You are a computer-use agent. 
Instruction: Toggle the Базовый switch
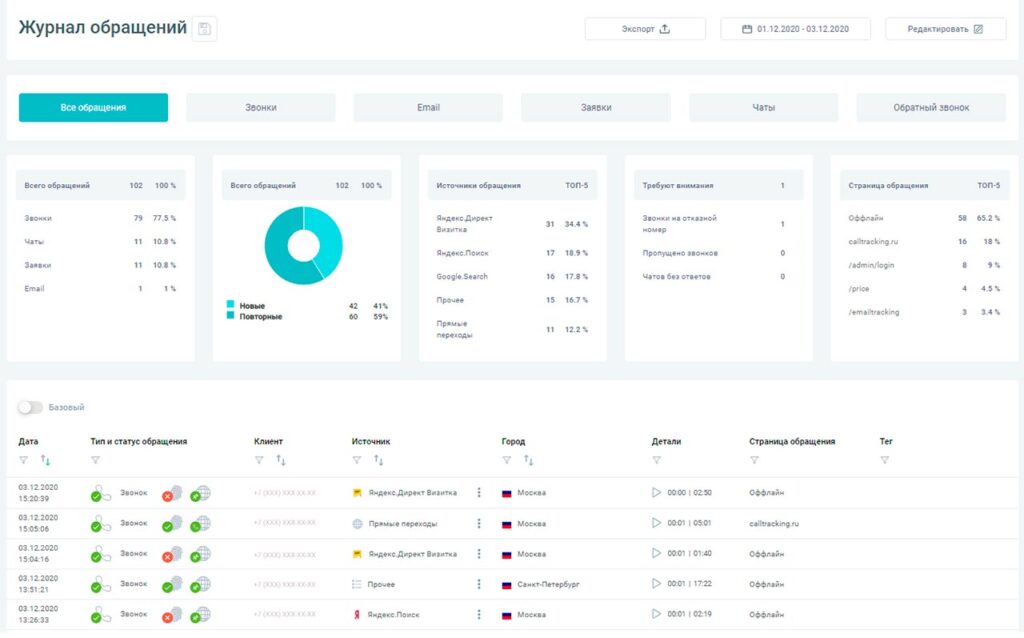(x=31, y=407)
